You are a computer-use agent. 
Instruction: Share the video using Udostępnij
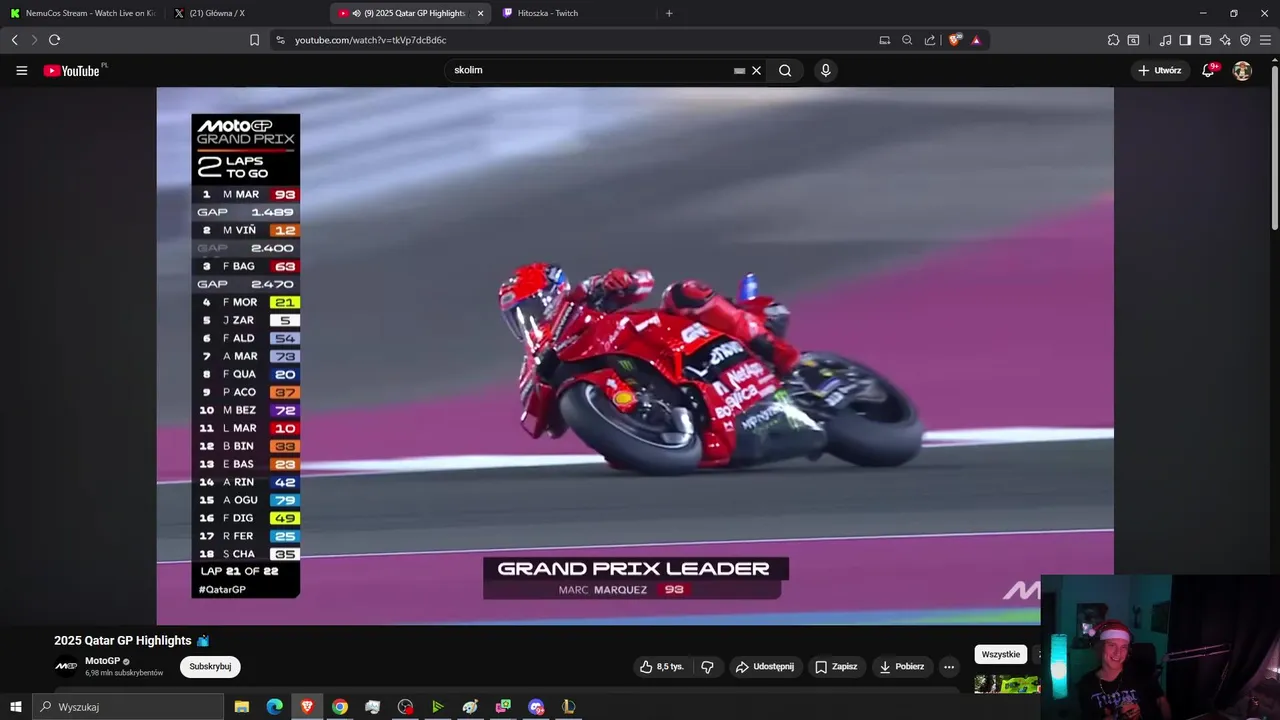[x=764, y=667]
